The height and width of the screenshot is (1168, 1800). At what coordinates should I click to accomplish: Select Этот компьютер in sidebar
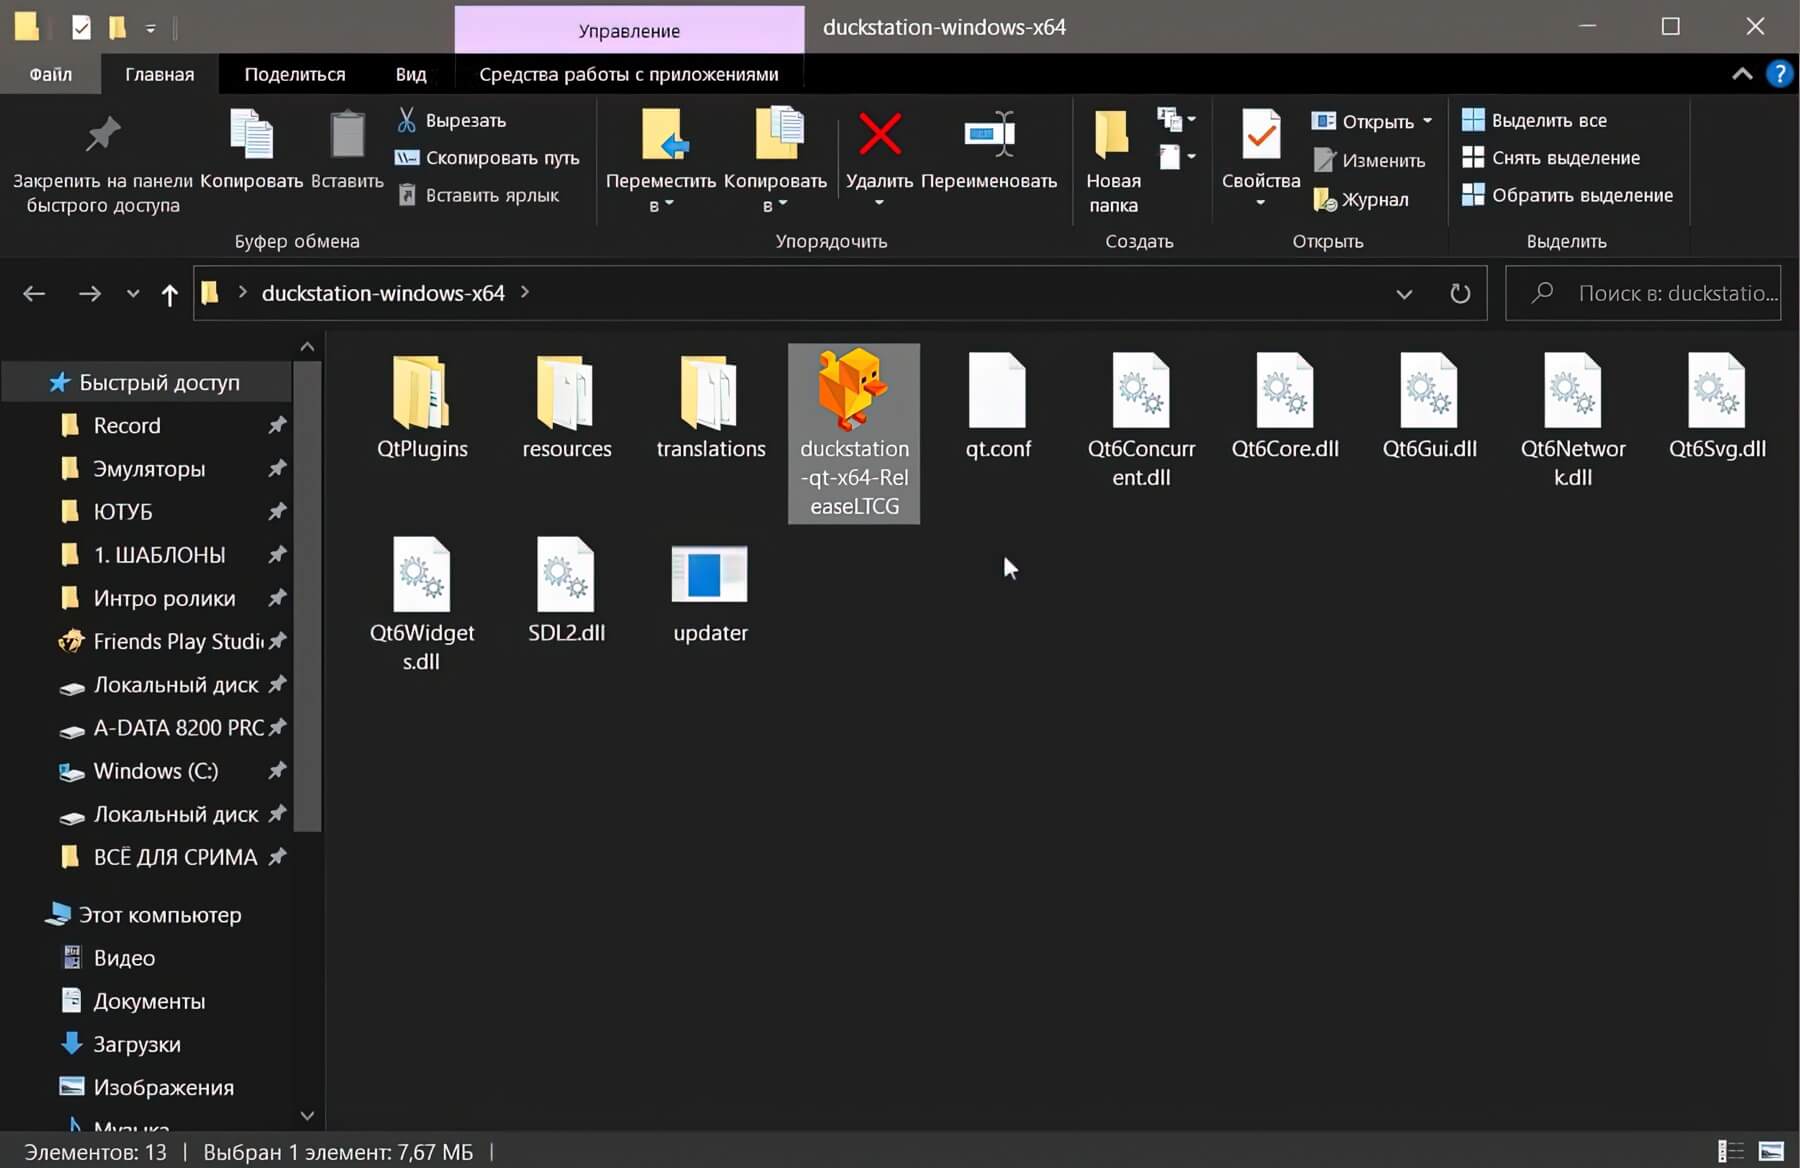tap(146, 914)
